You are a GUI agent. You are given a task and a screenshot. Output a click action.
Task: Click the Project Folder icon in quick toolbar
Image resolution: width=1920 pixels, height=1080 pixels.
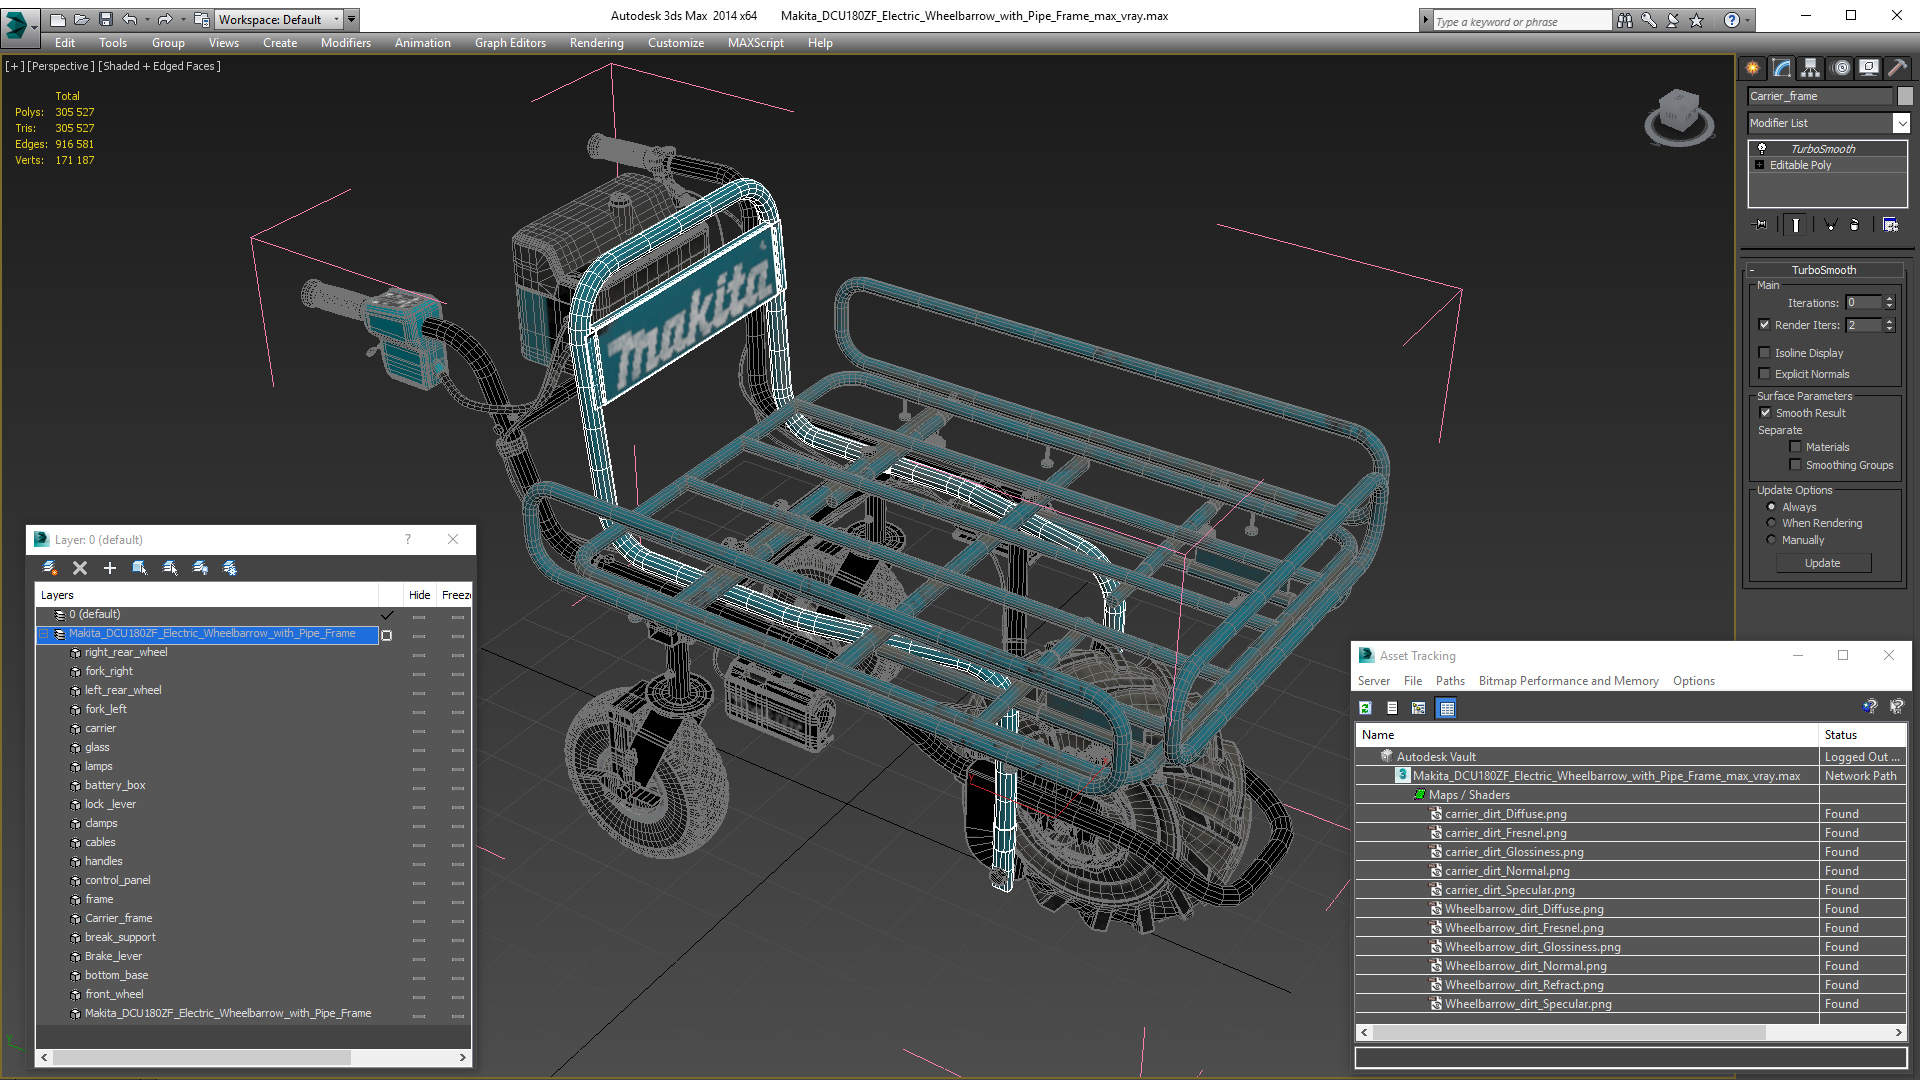tap(202, 19)
